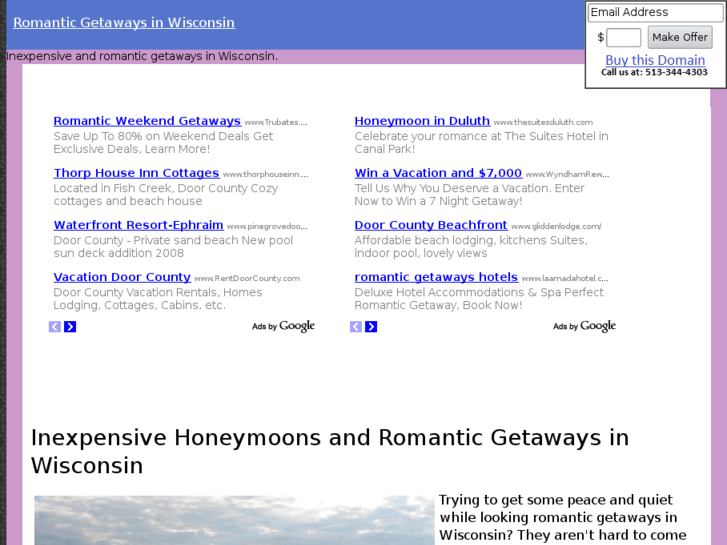
Task: Click 'Save Up To 80% on Weekend Deals' description
Action: (x=163, y=142)
